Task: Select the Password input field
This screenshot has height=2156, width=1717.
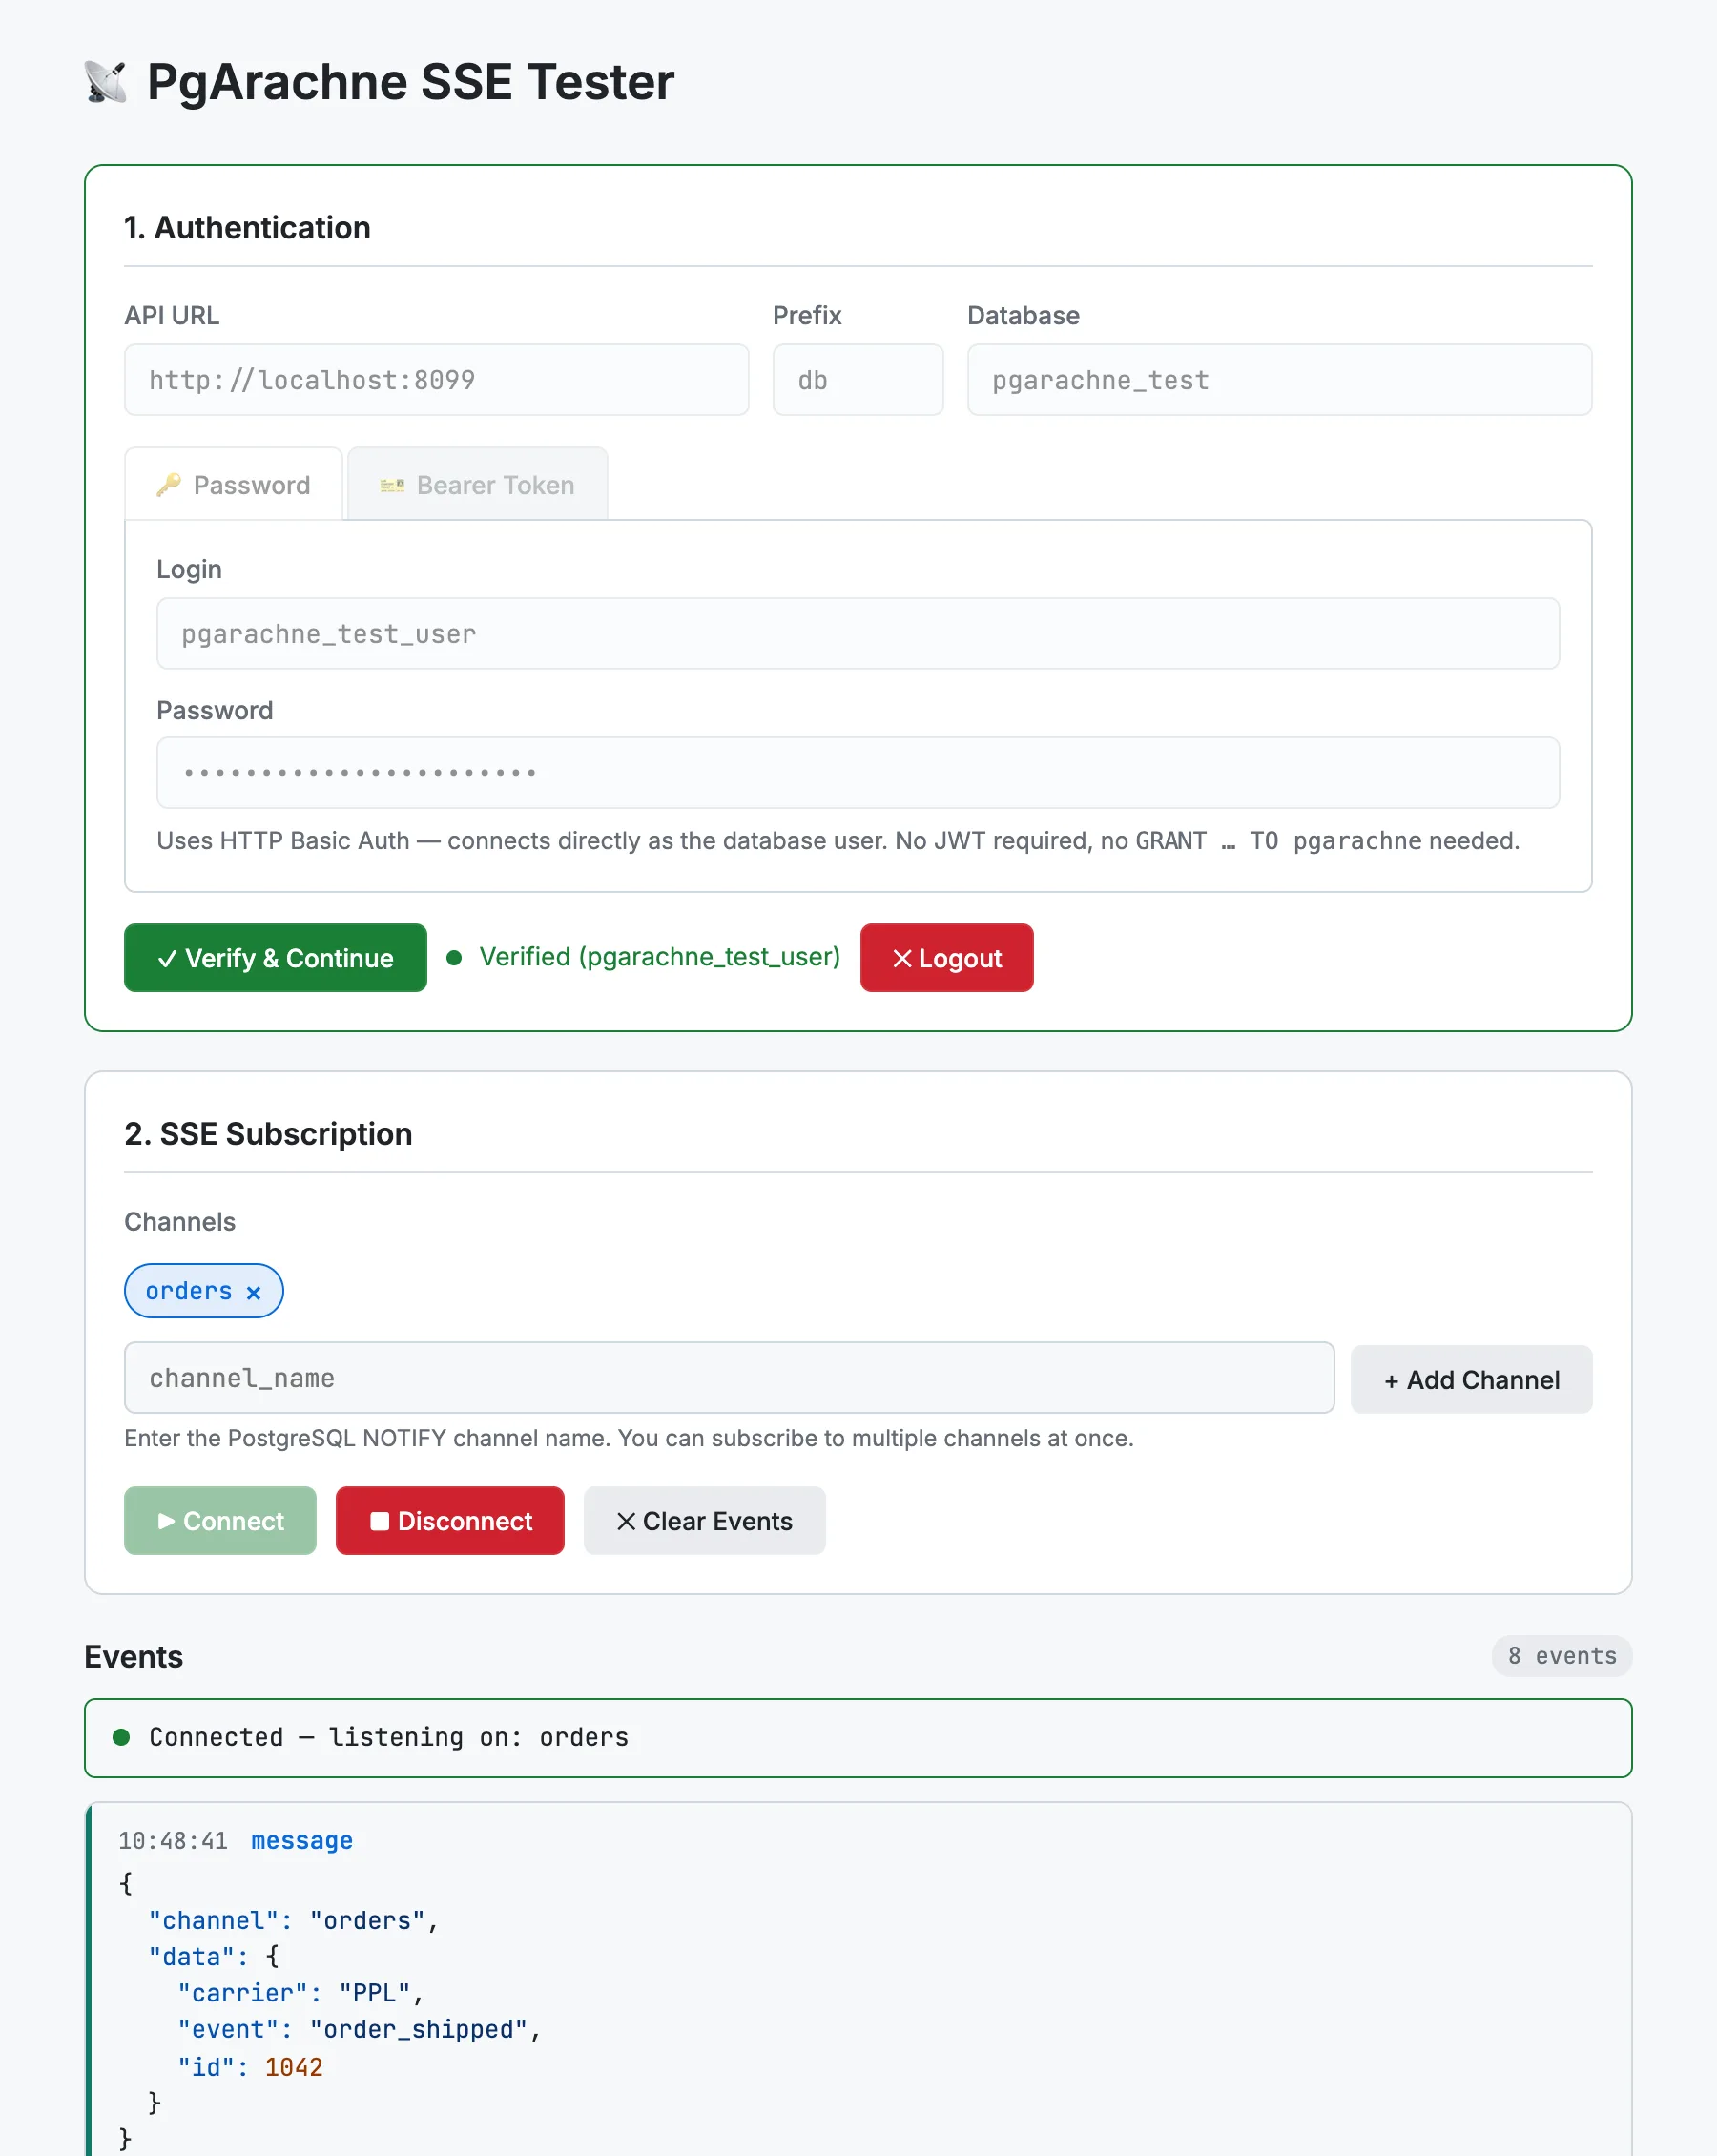Action: pos(858,773)
